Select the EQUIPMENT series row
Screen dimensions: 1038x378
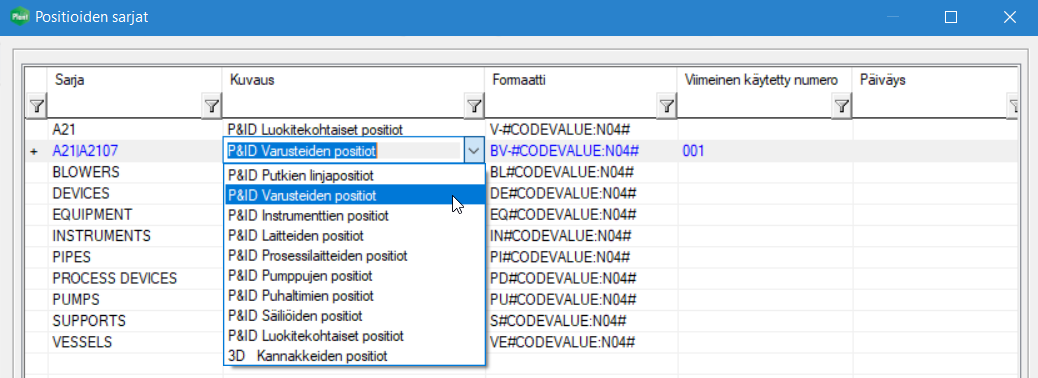click(x=135, y=214)
